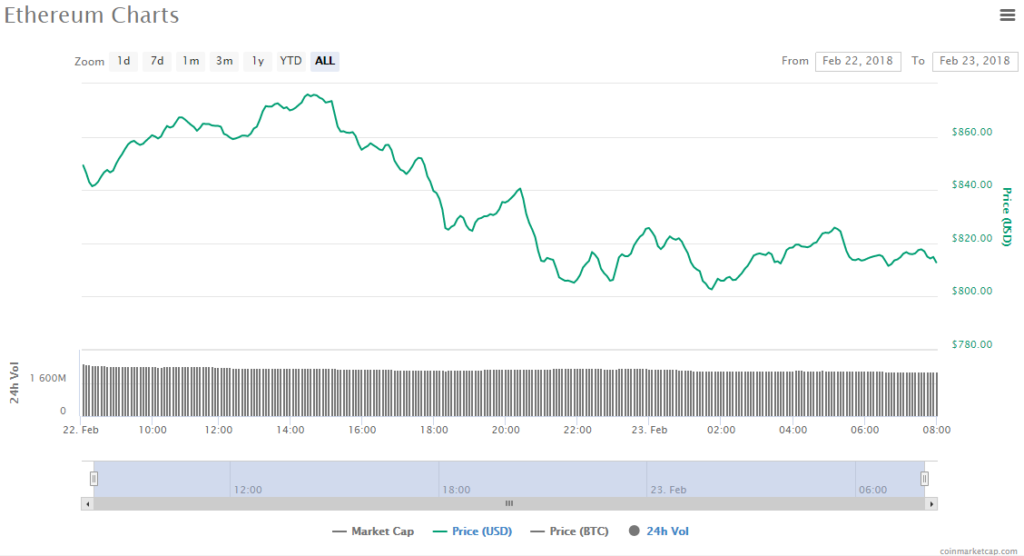Click the From date field
Image resolution: width=1024 pixels, height=556 pixels.
[x=858, y=61]
